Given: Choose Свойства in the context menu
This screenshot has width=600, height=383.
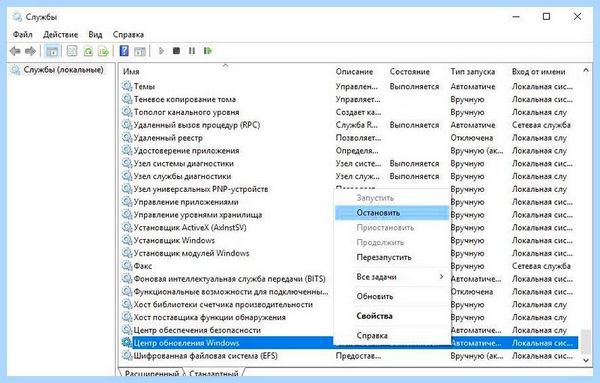Looking at the screenshot, I should tap(392, 316).
